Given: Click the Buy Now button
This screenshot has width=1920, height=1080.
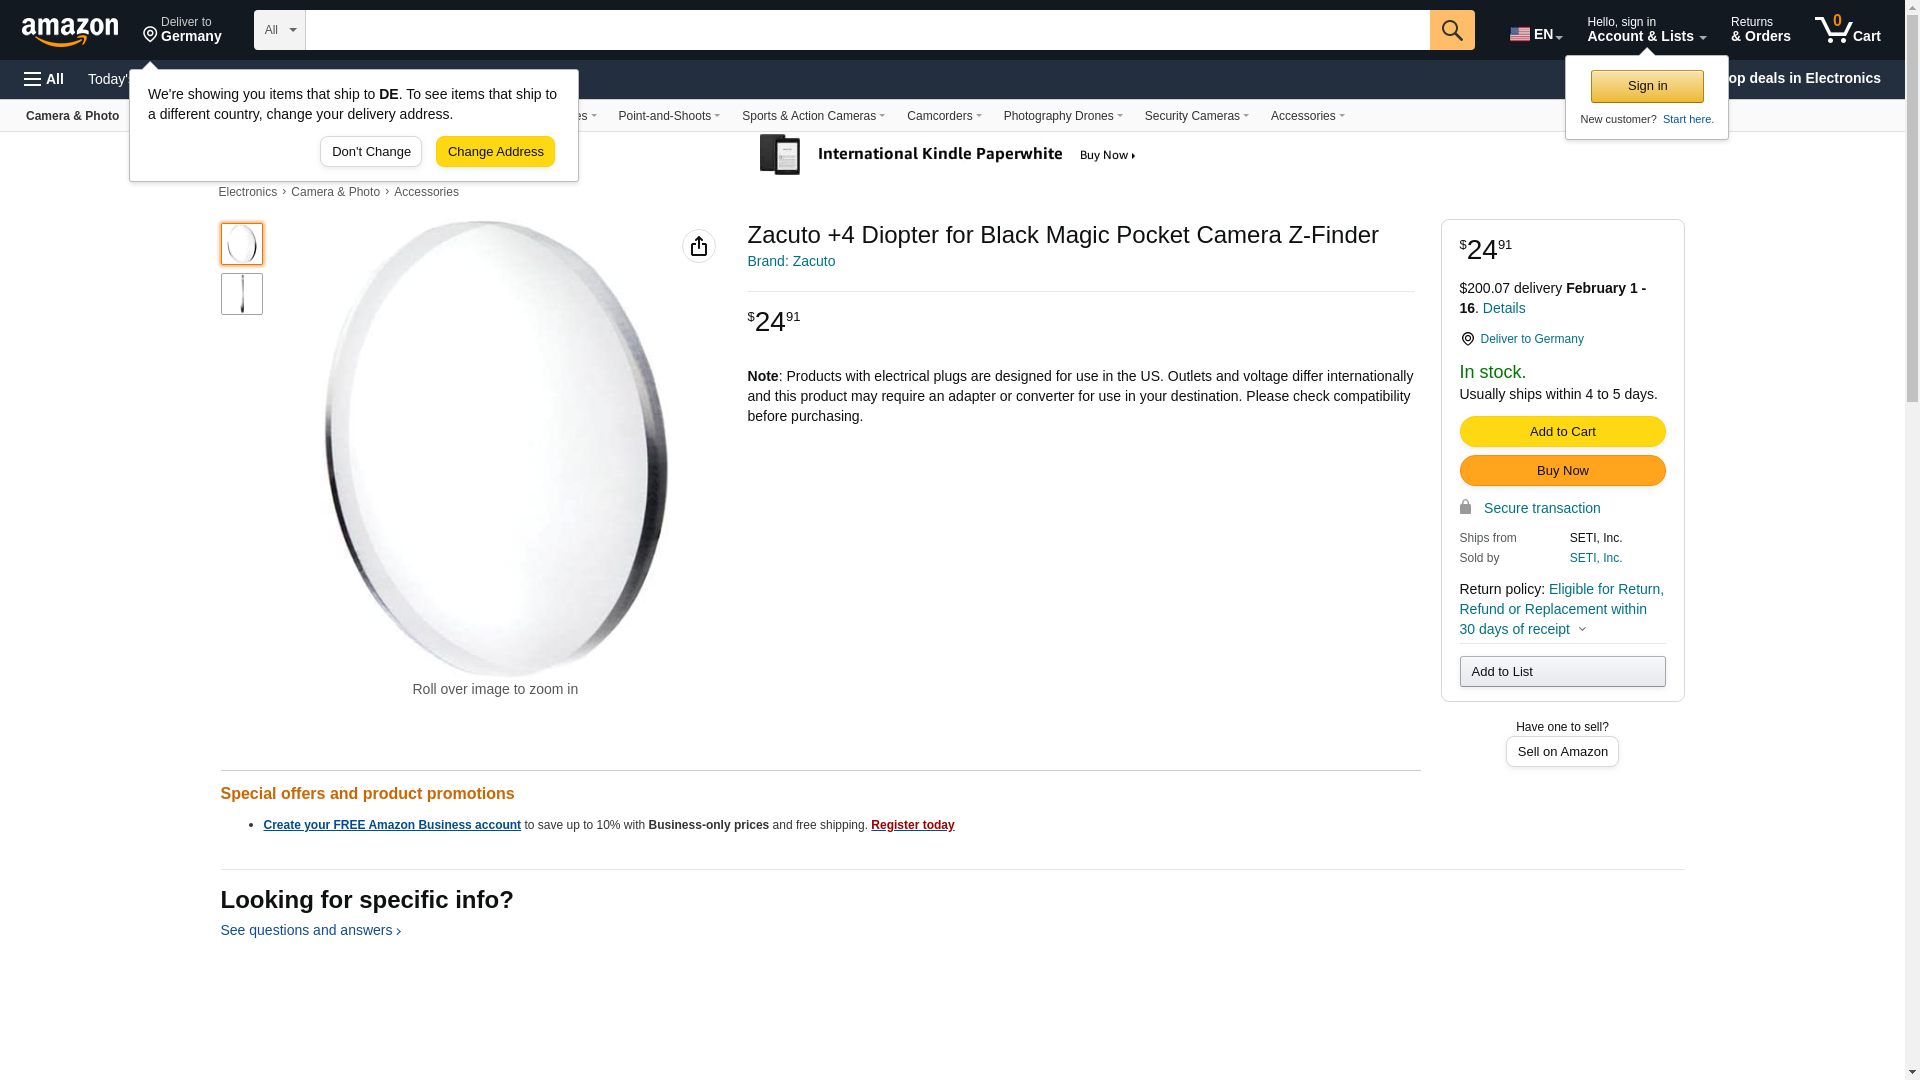Looking at the screenshot, I should click(x=1562, y=471).
